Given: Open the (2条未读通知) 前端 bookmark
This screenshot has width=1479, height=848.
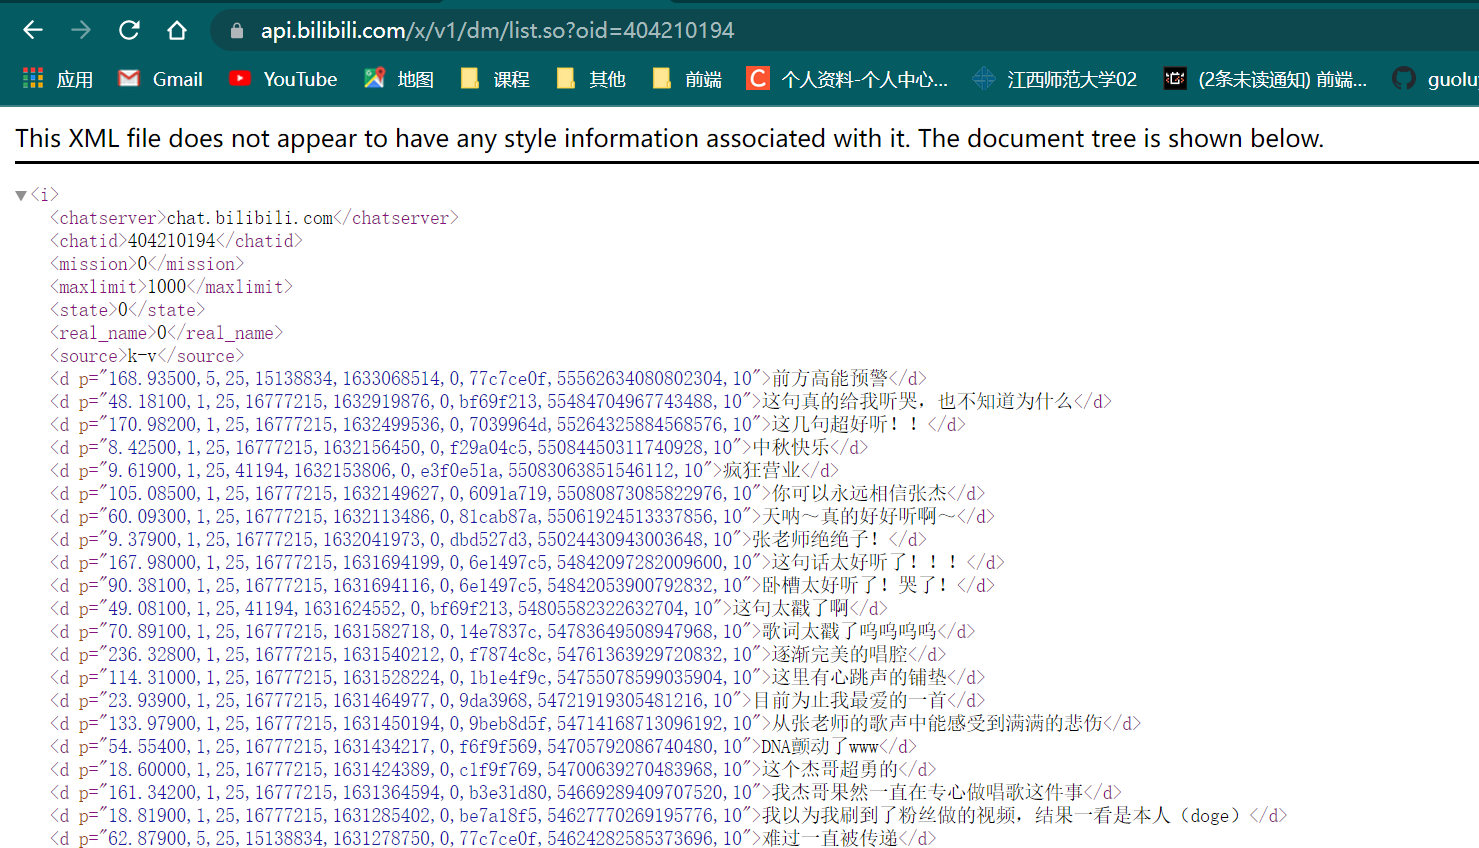Looking at the screenshot, I should (1265, 79).
